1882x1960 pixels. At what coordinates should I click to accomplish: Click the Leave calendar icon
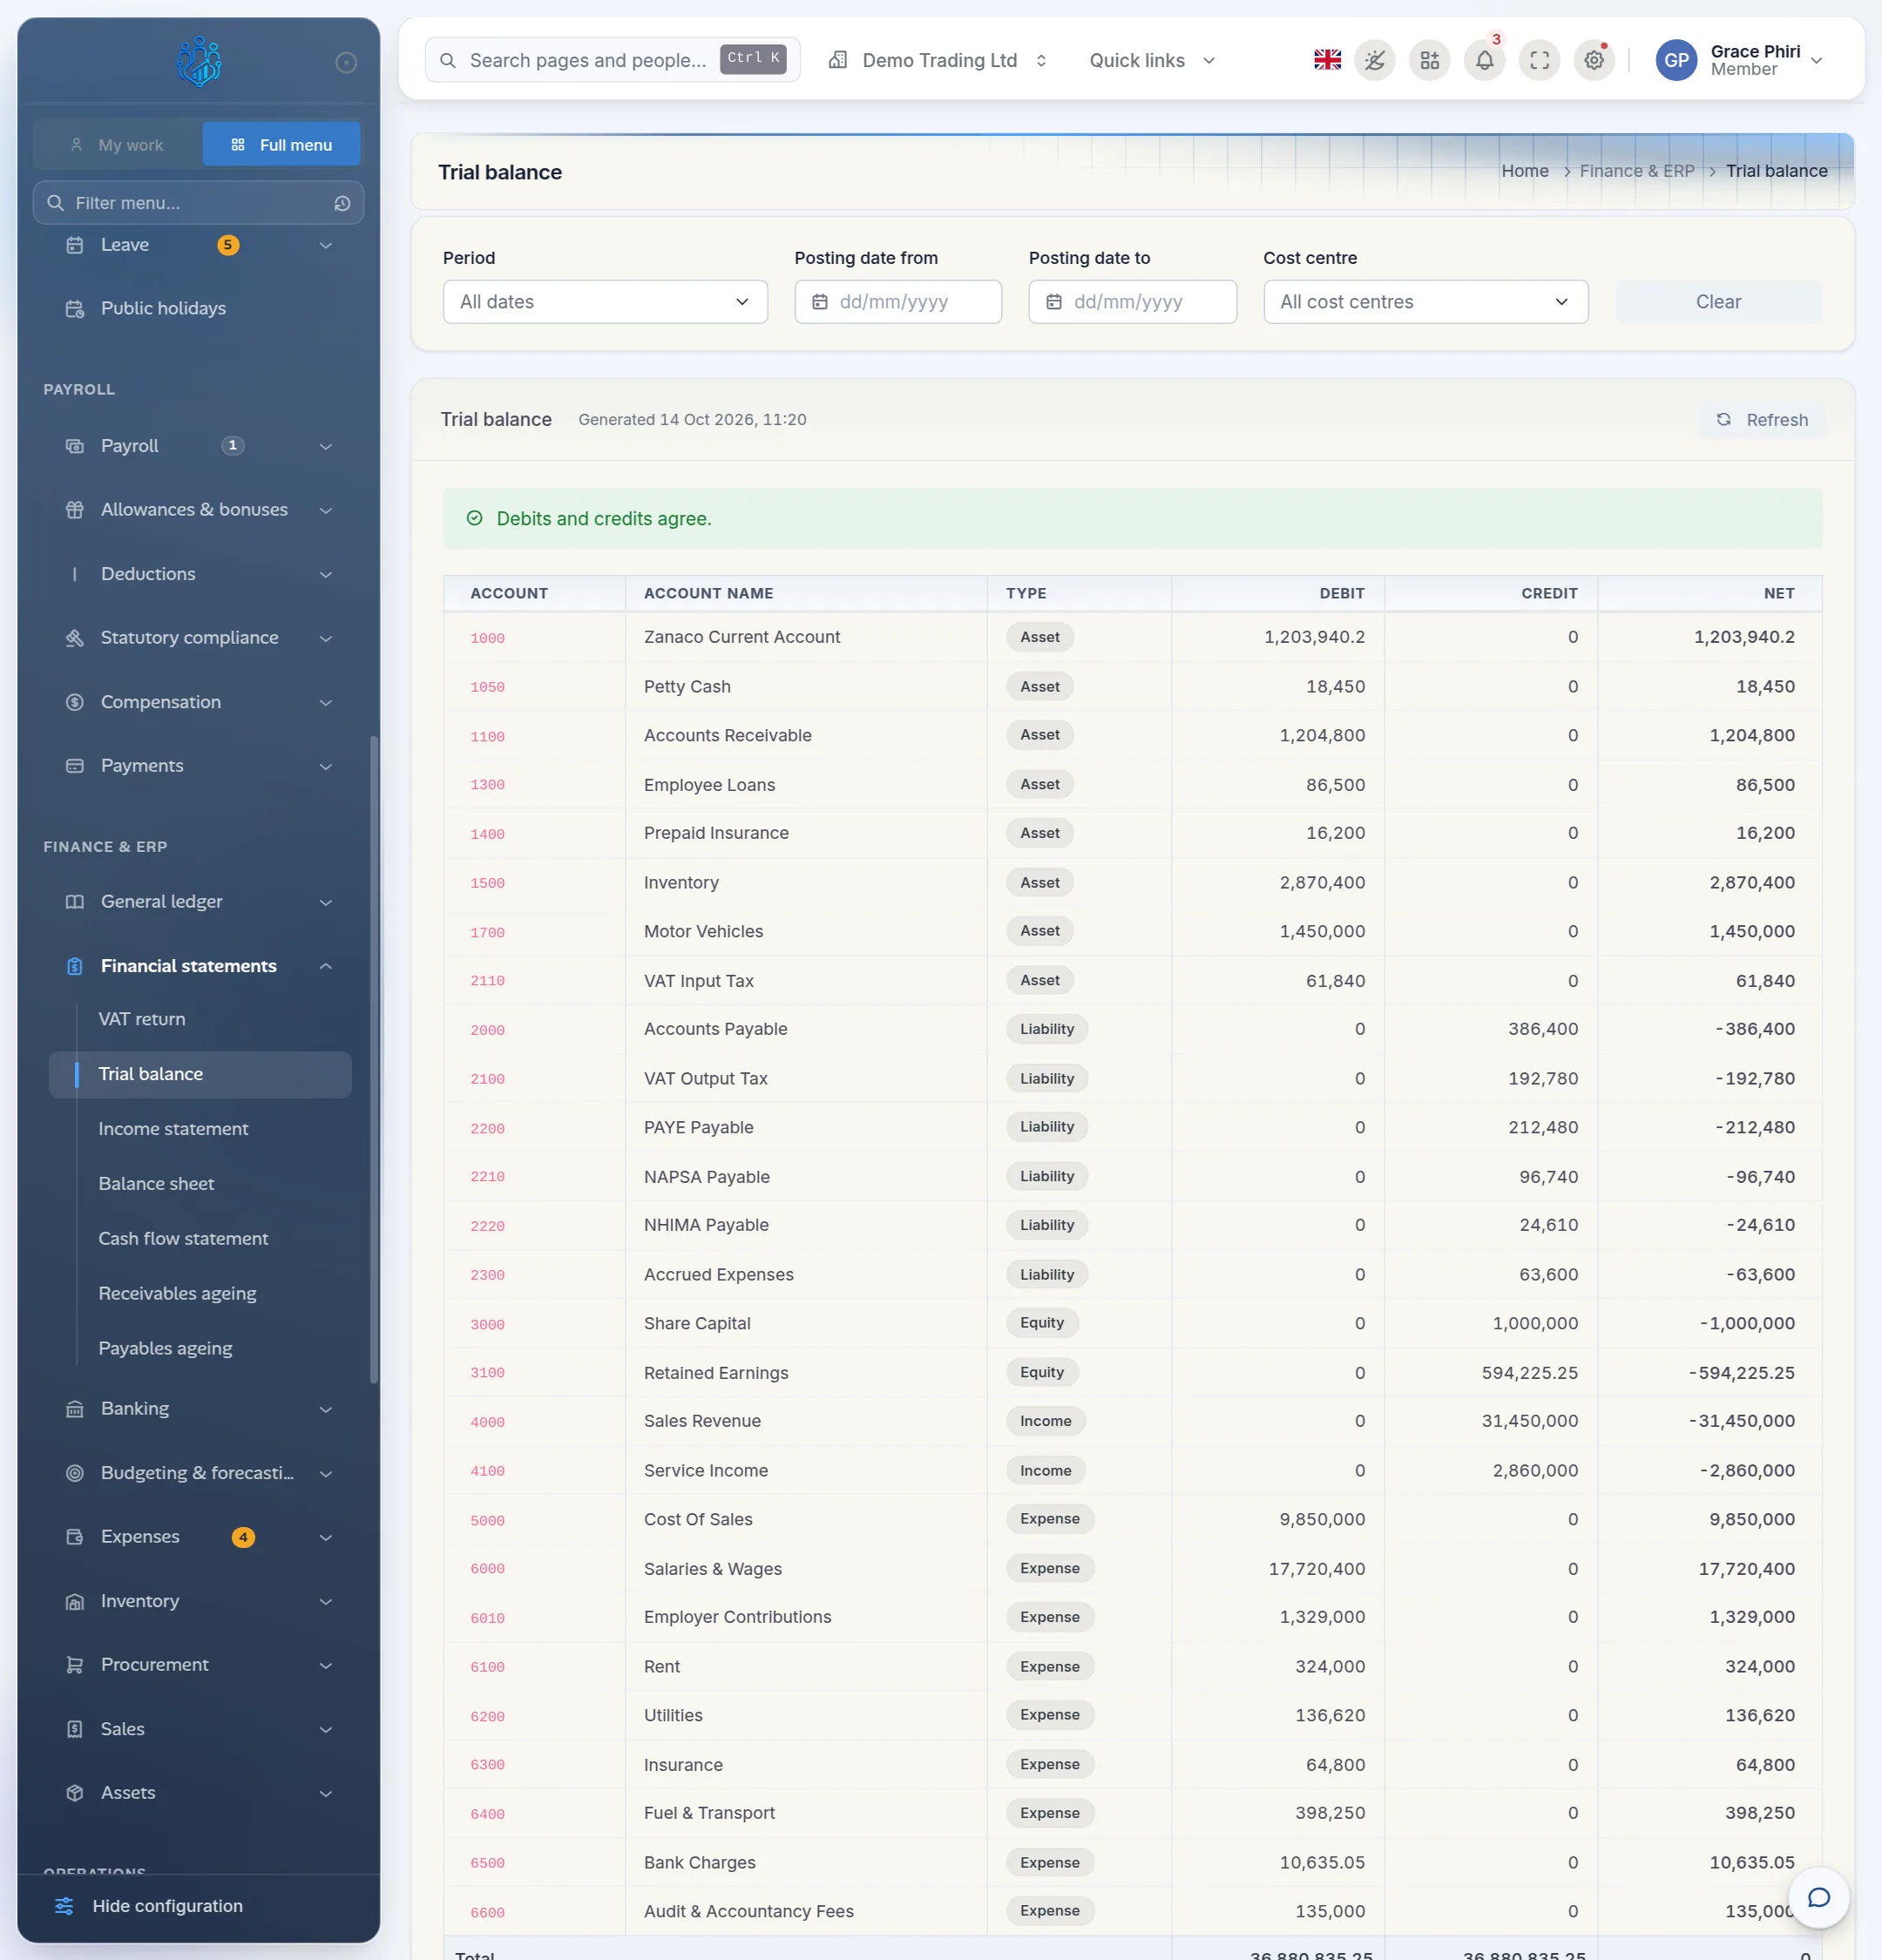pyautogui.click(x=75, y=245)
